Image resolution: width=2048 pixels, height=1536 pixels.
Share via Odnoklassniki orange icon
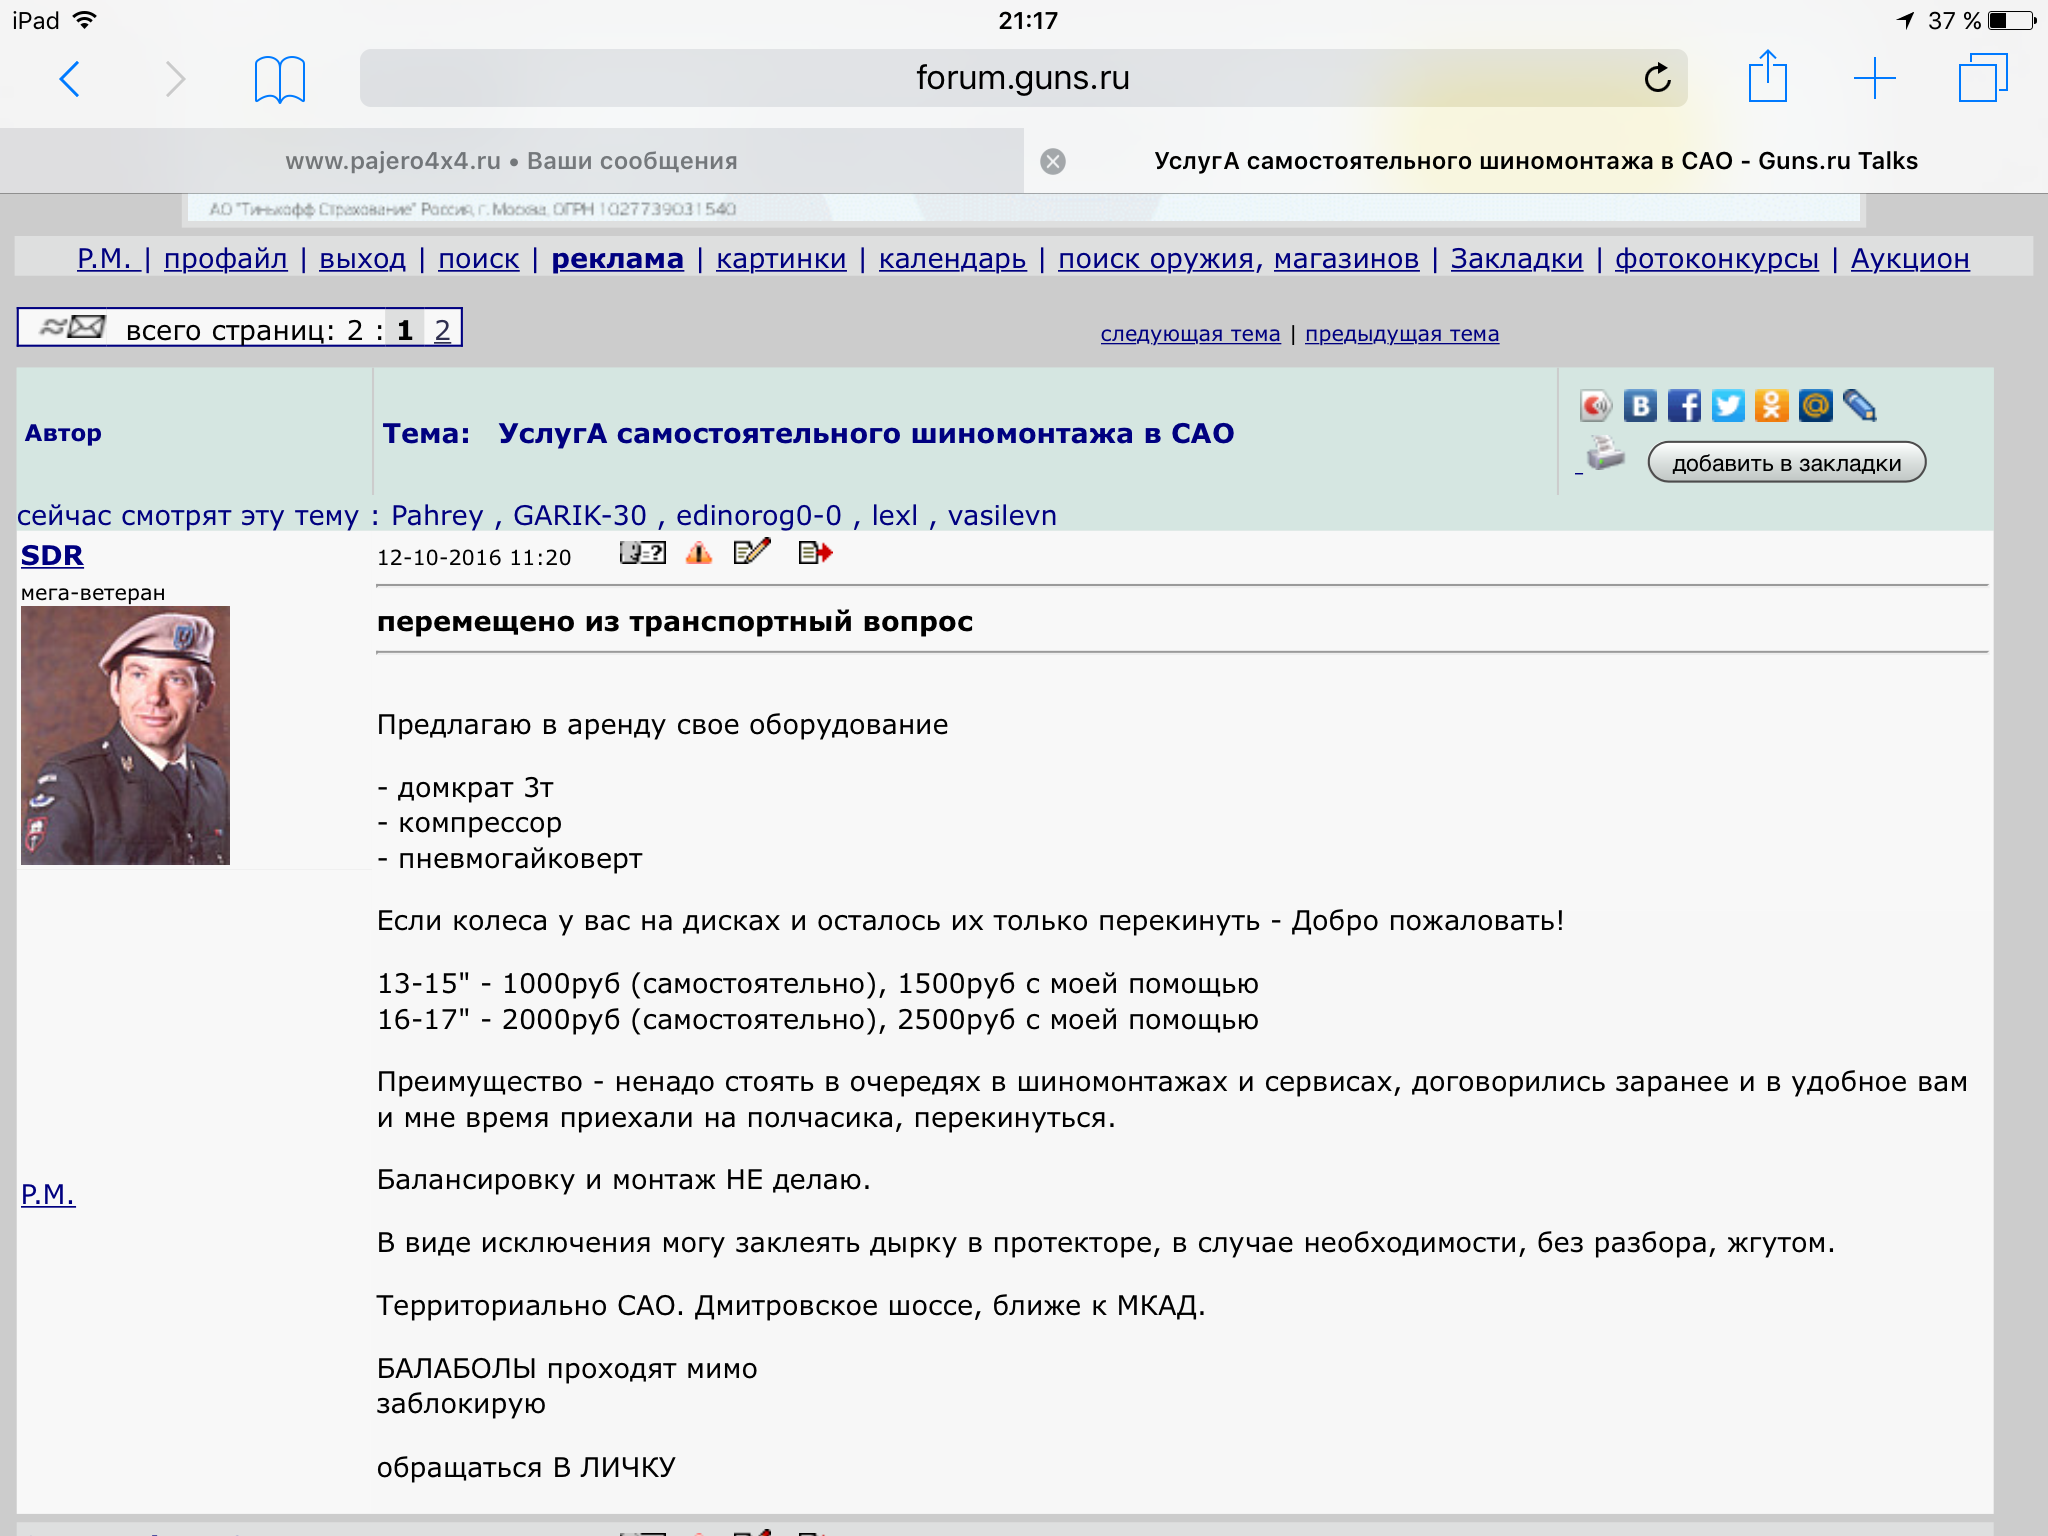[x=1771, y=406]
